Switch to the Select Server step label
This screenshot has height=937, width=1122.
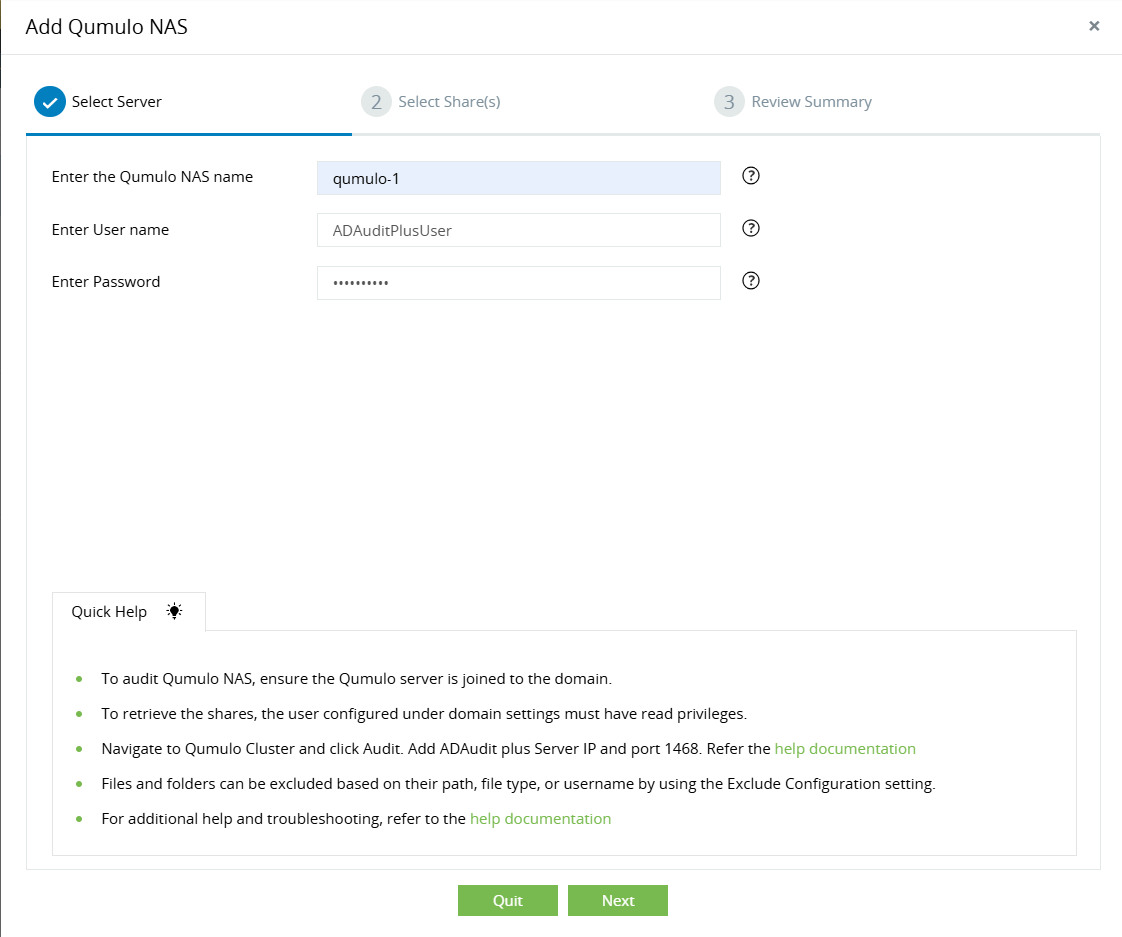click(x=116, y=102)
